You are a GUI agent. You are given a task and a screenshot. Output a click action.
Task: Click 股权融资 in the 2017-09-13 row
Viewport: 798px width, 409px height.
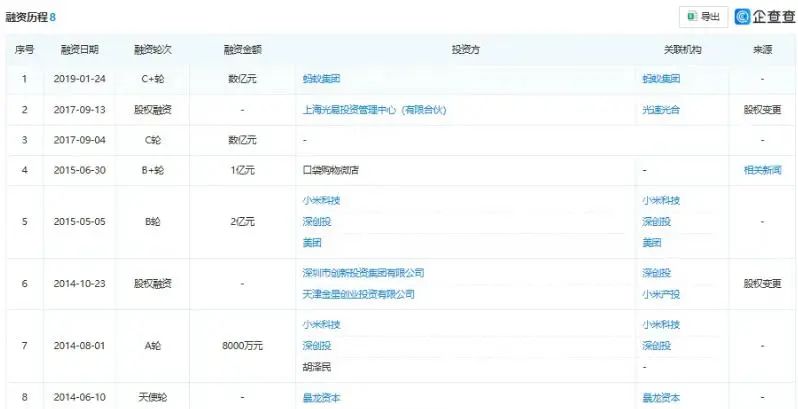[153, 110]
